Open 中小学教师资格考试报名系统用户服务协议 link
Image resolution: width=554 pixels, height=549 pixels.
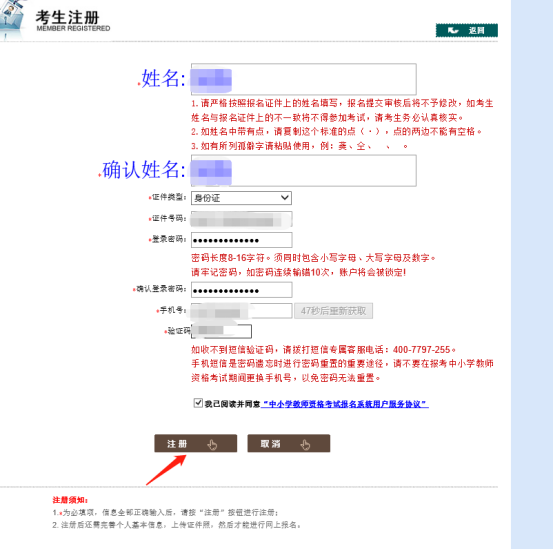[x=345, y=404]
